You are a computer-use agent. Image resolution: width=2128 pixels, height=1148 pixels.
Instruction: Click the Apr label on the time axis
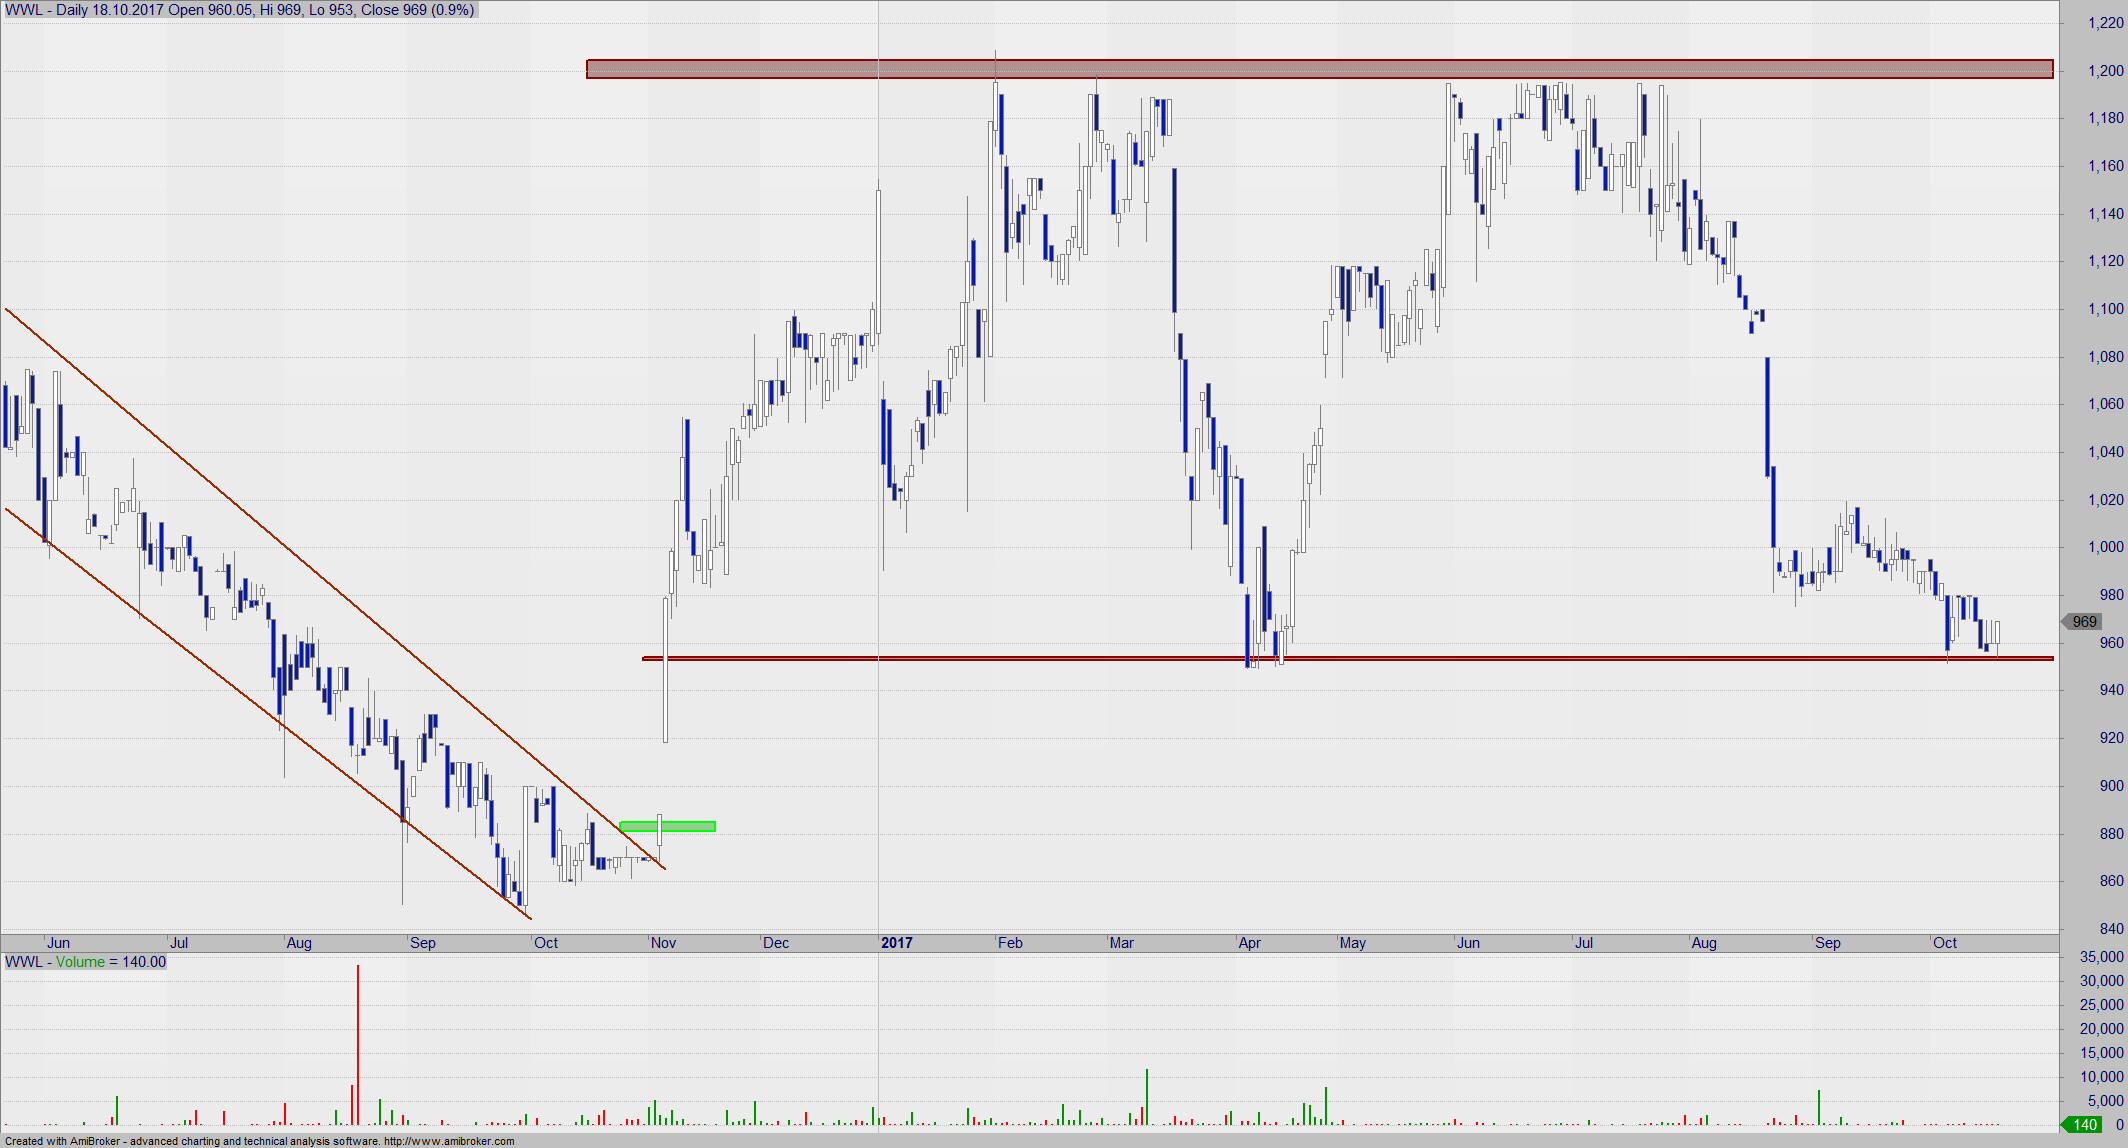click(1250, 943)
